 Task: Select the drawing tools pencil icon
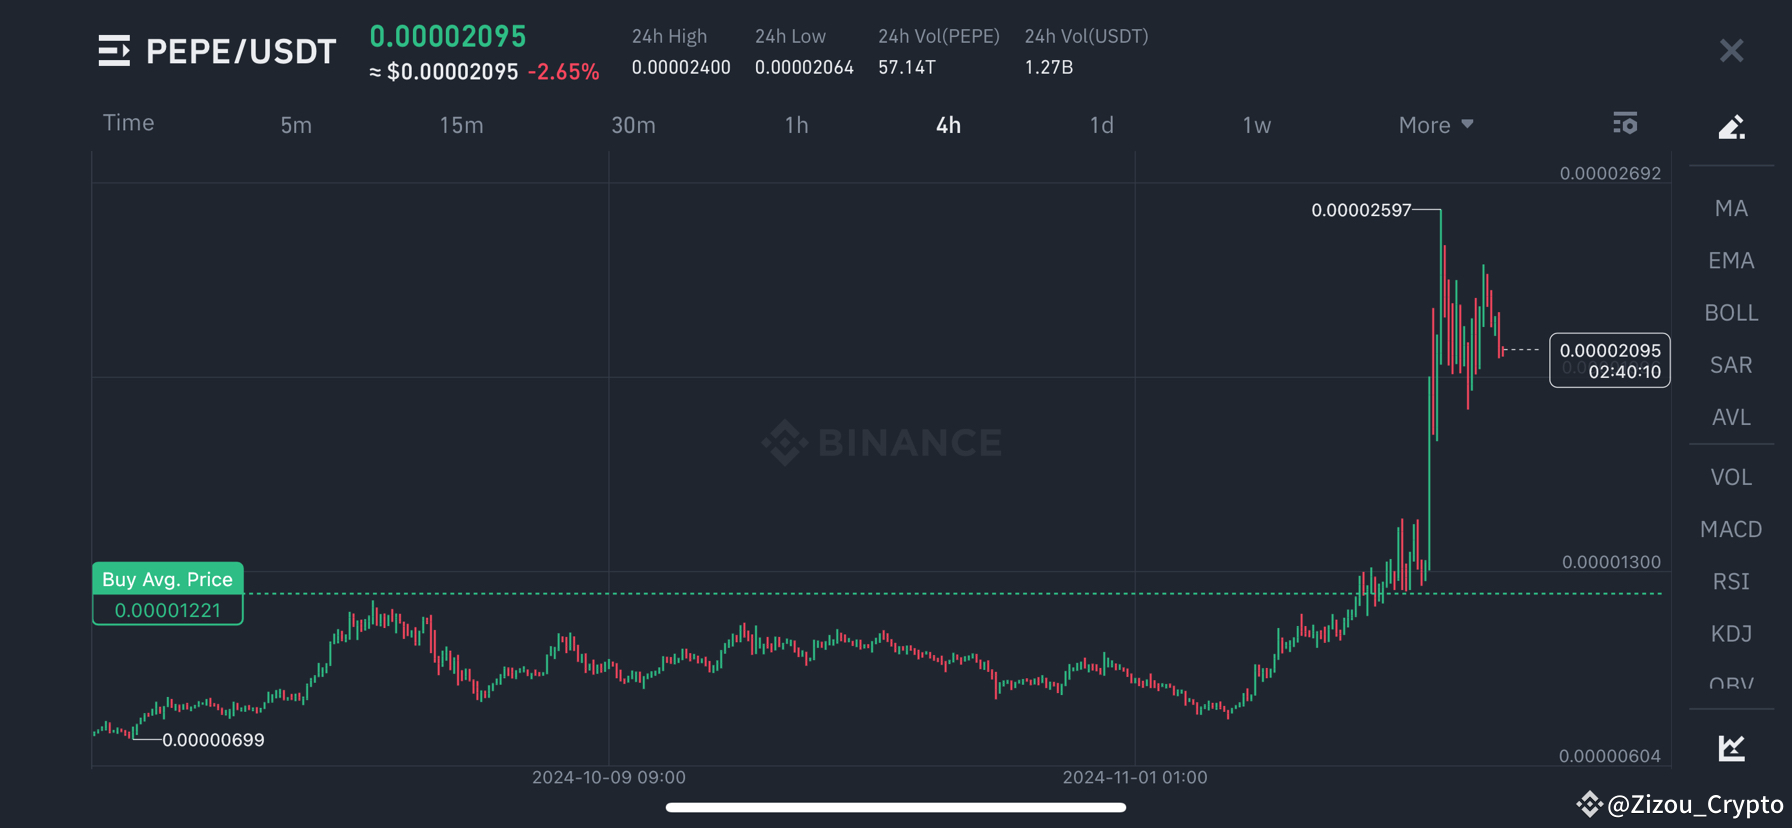(1732, 127)
